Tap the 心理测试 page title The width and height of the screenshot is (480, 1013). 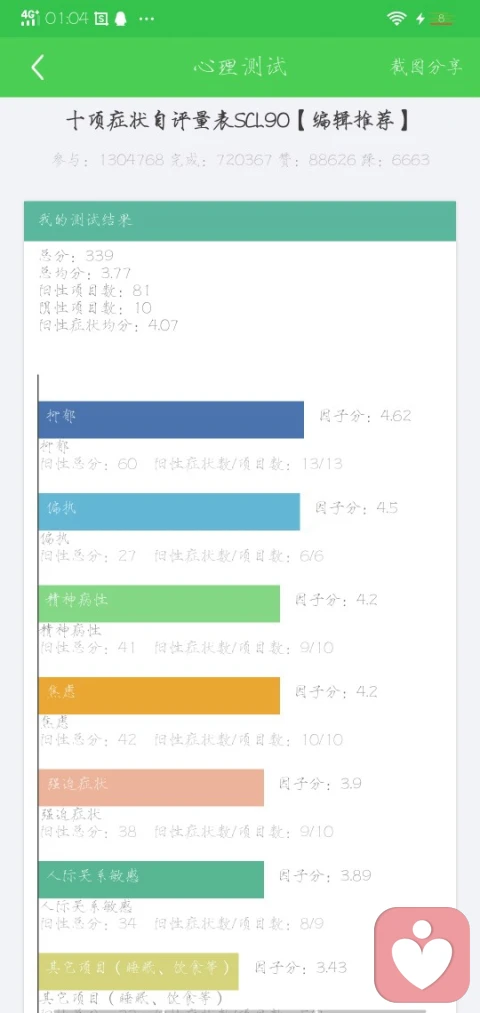coord(240,67)
